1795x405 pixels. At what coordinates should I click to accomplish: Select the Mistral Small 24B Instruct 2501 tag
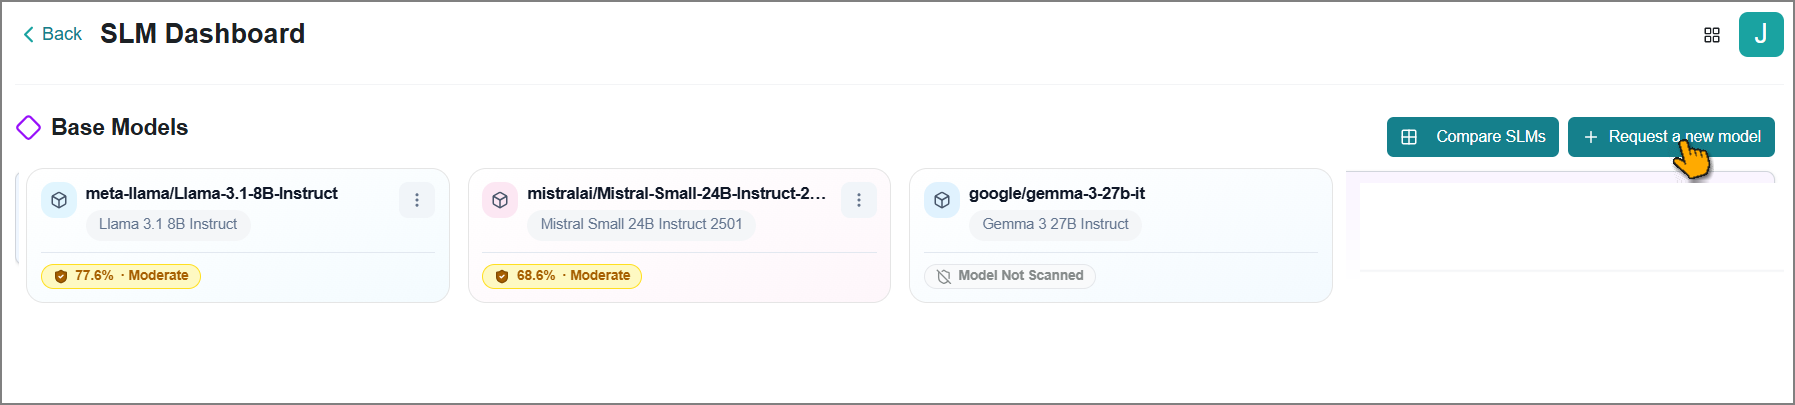641,224
